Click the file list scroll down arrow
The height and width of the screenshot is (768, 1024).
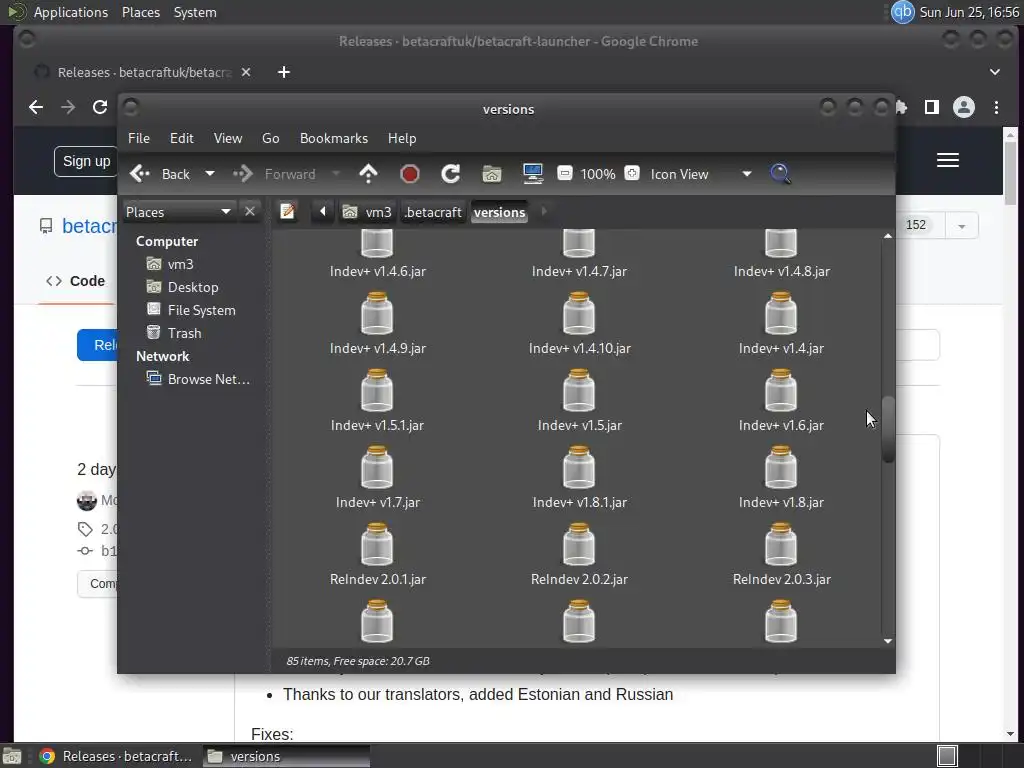pos(888,641)
